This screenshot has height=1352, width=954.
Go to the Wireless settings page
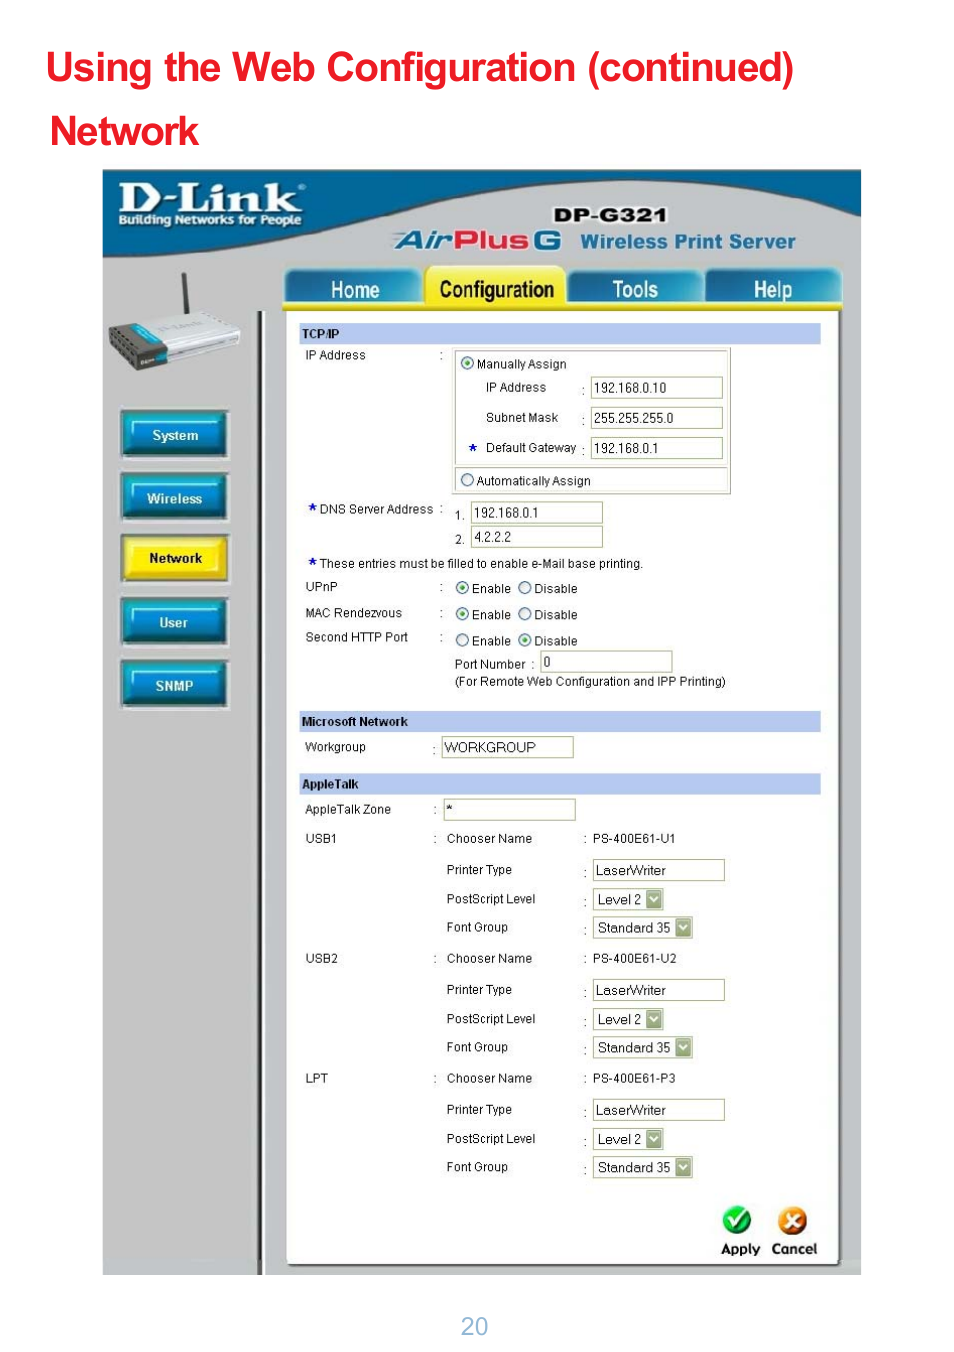click(x=175, y=498)
